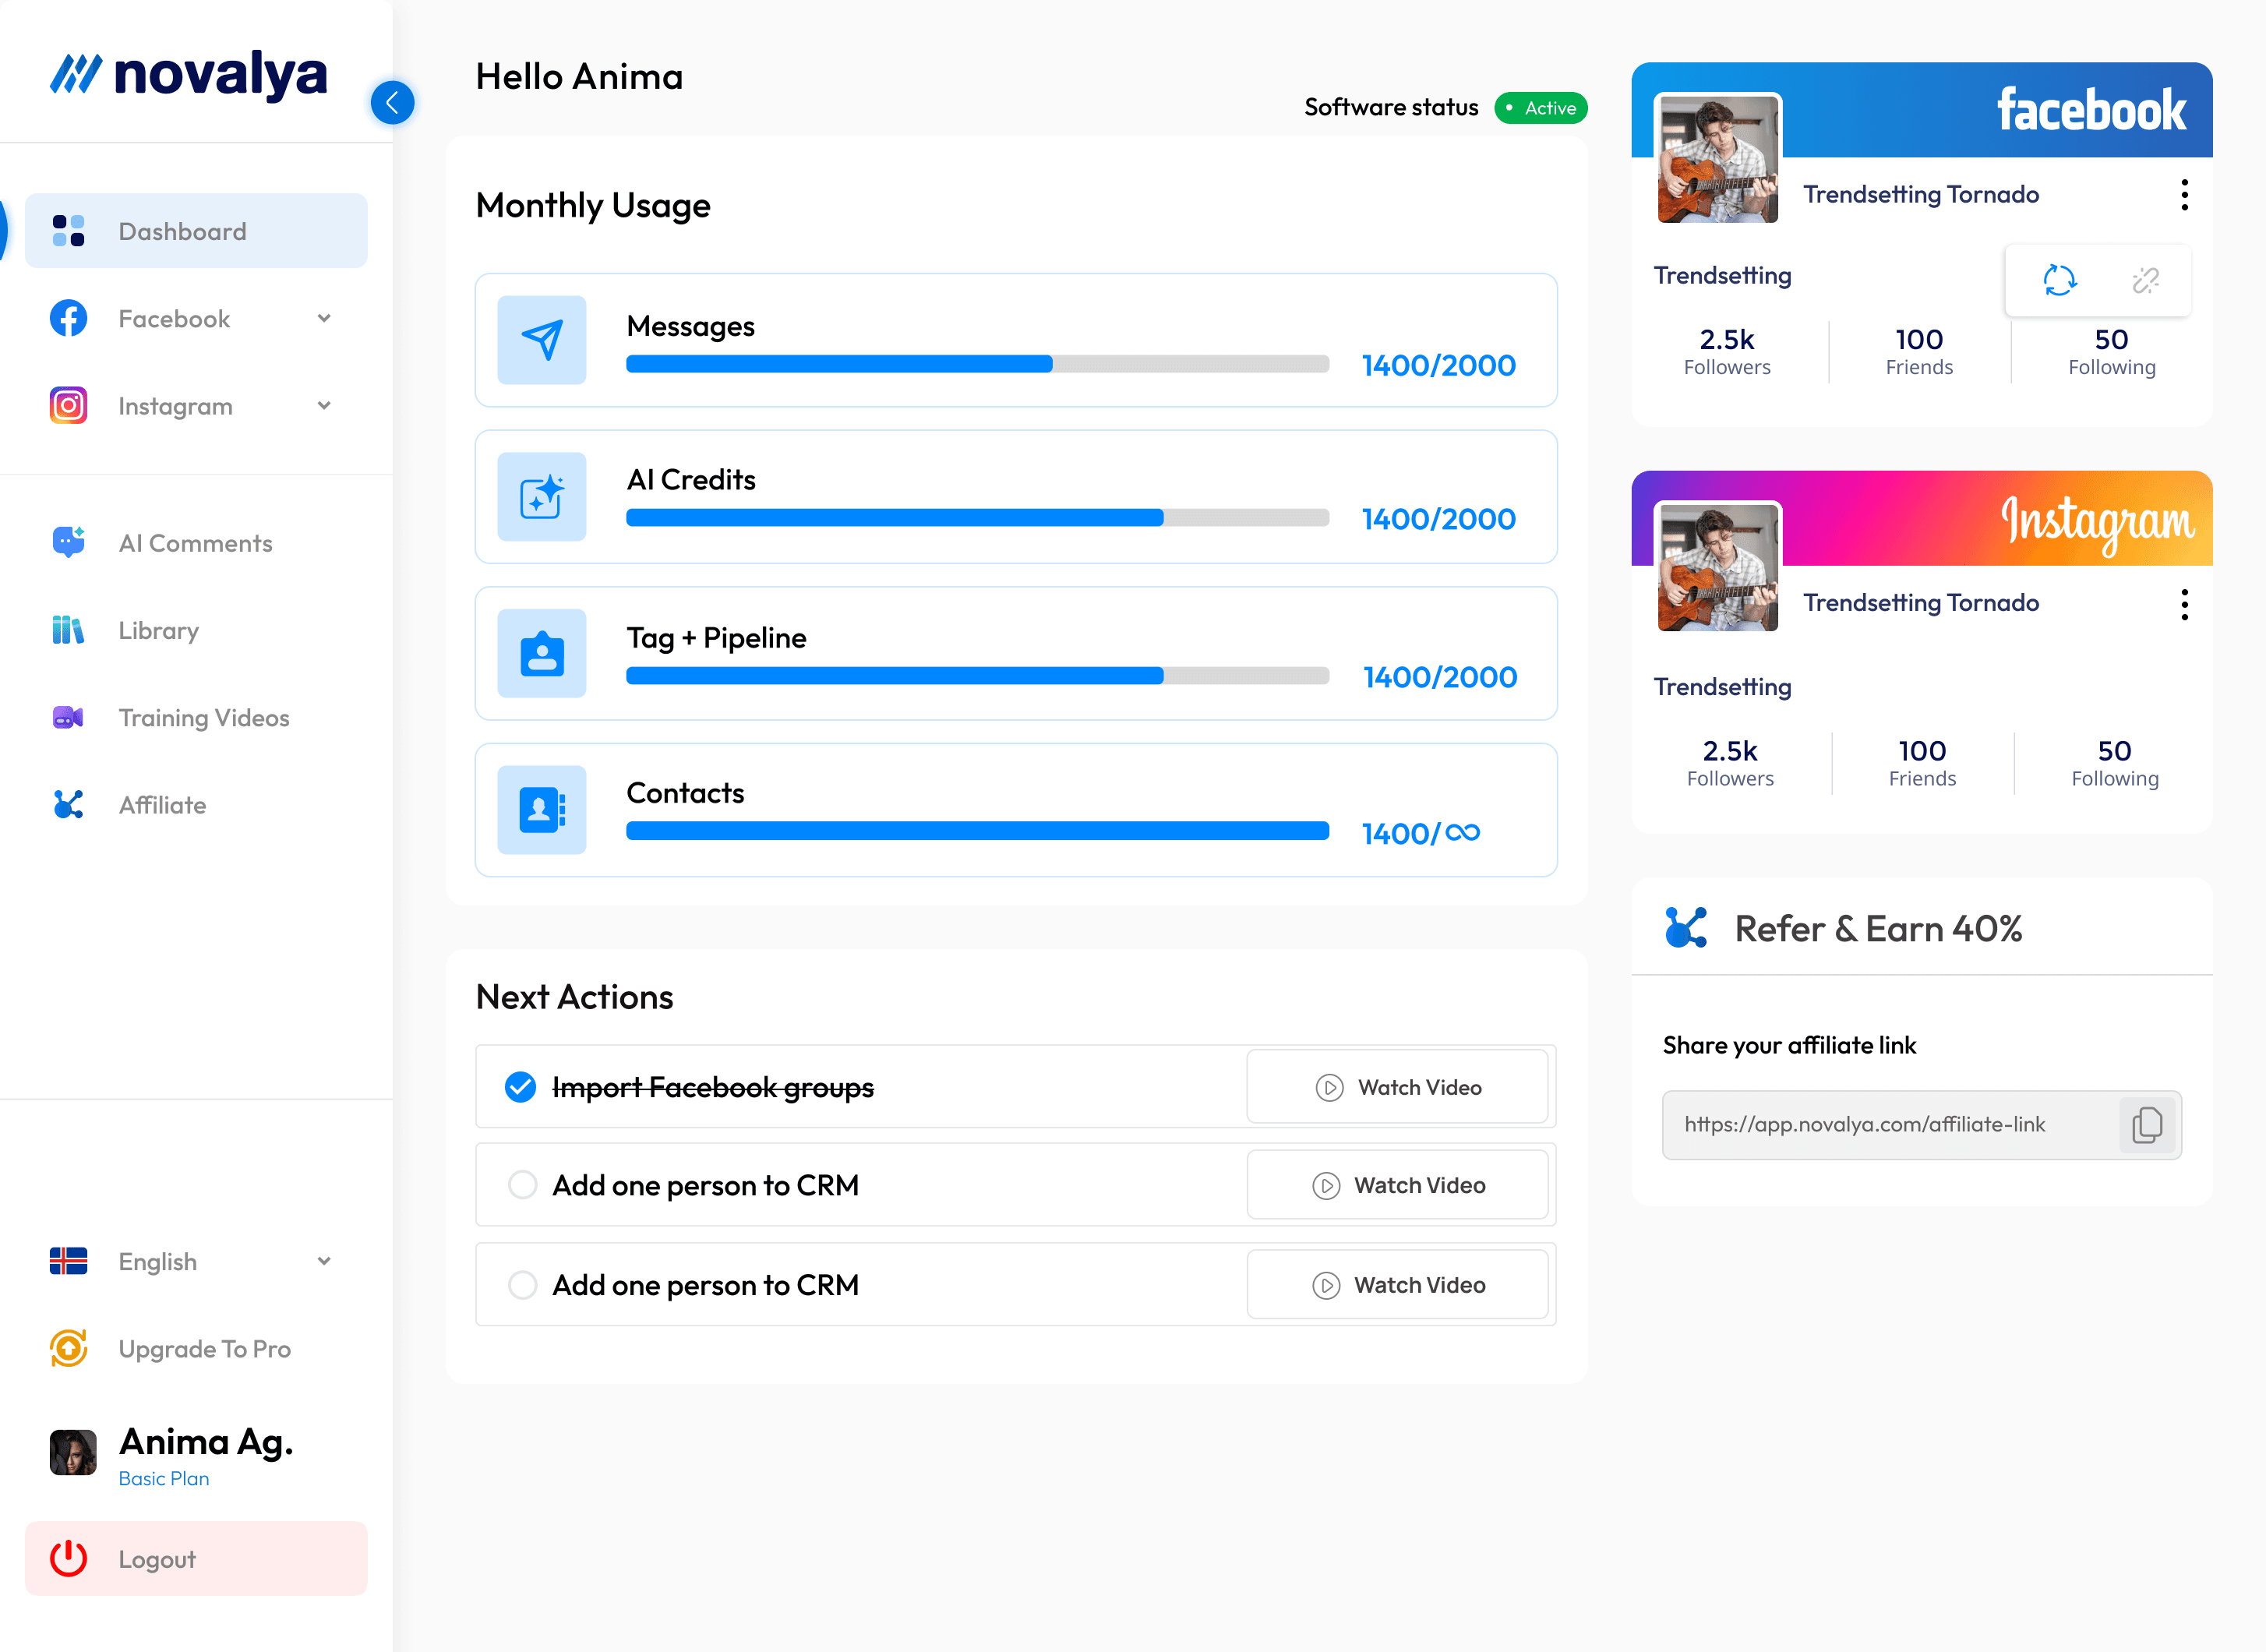The height and width of the screenshot is (1652, 2266).
Task: Click the Instagram logo icon in sidebar
Action: point(68,405)
